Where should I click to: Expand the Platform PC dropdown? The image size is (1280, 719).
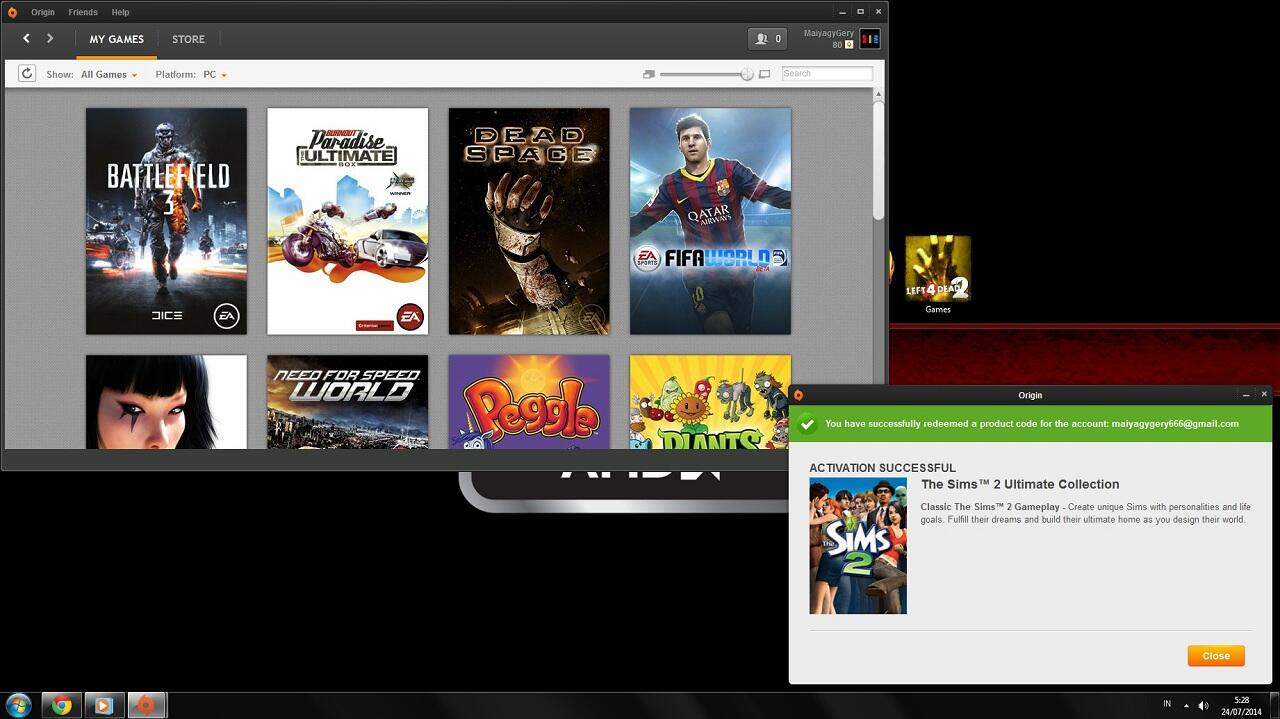click(215, 75)
